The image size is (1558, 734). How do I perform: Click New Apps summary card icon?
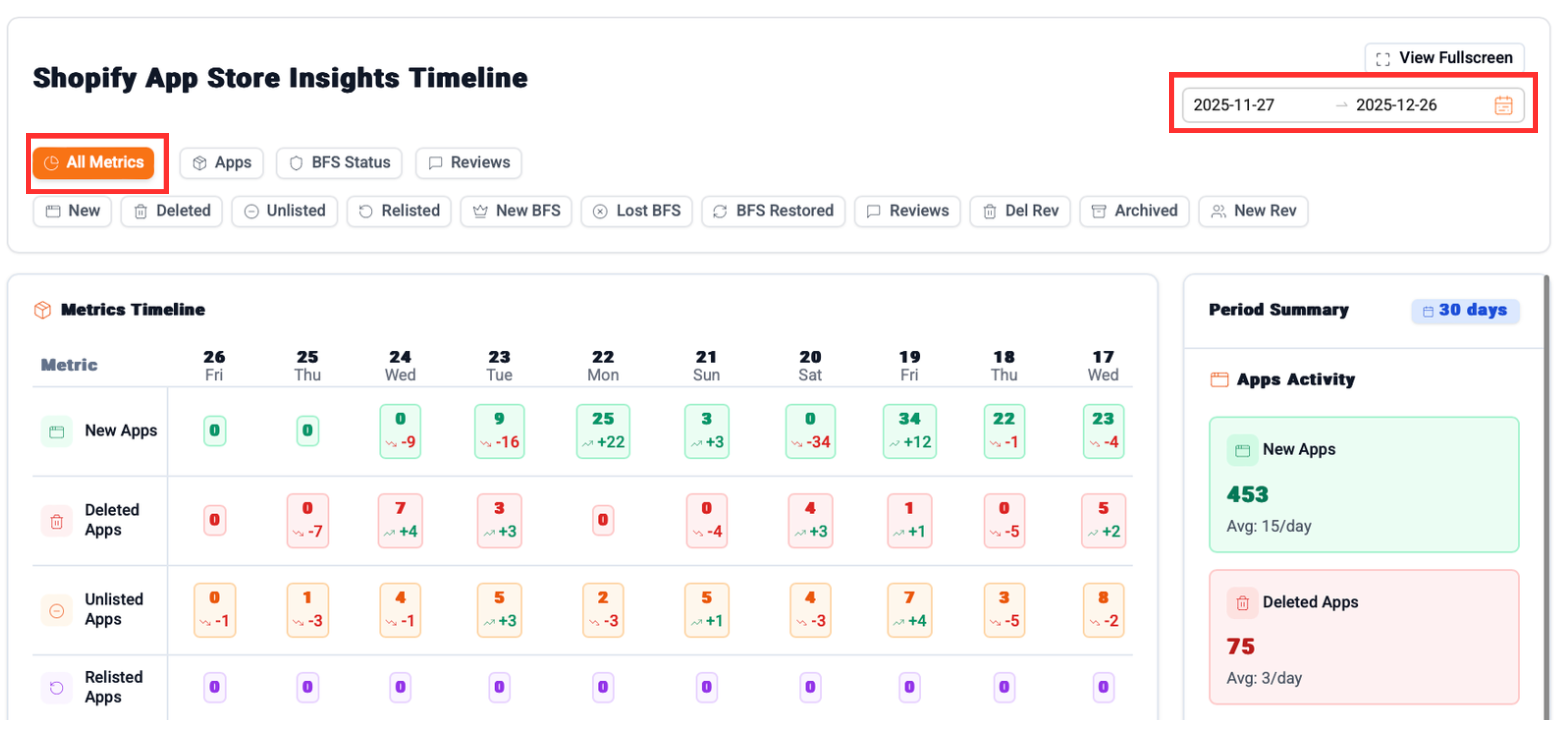pos(1242,450)
